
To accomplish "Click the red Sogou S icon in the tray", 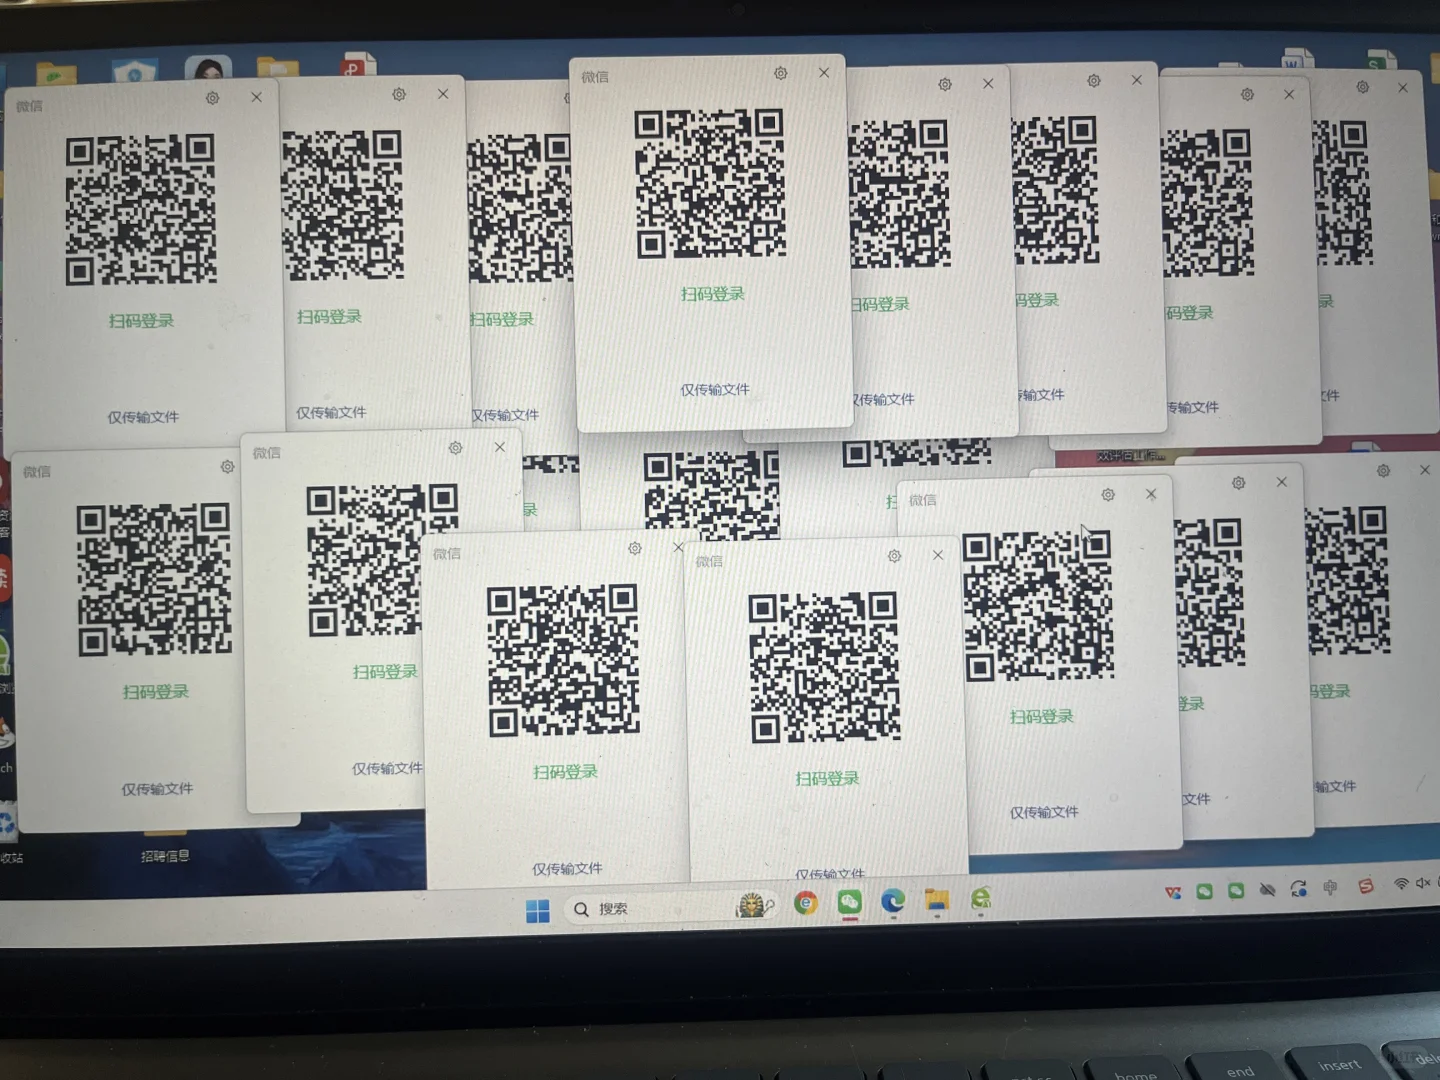I will 1365,886.
